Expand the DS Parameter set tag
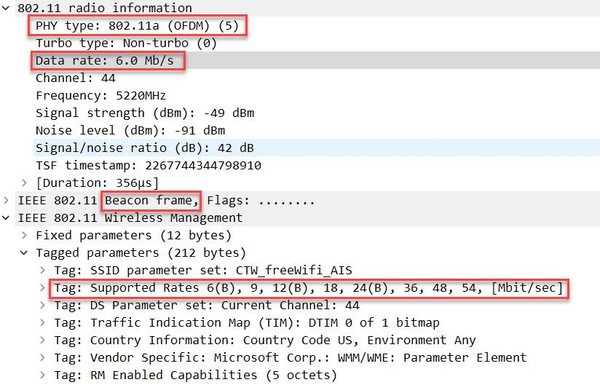This screenshot has width=600, height=384. point(42,305)
